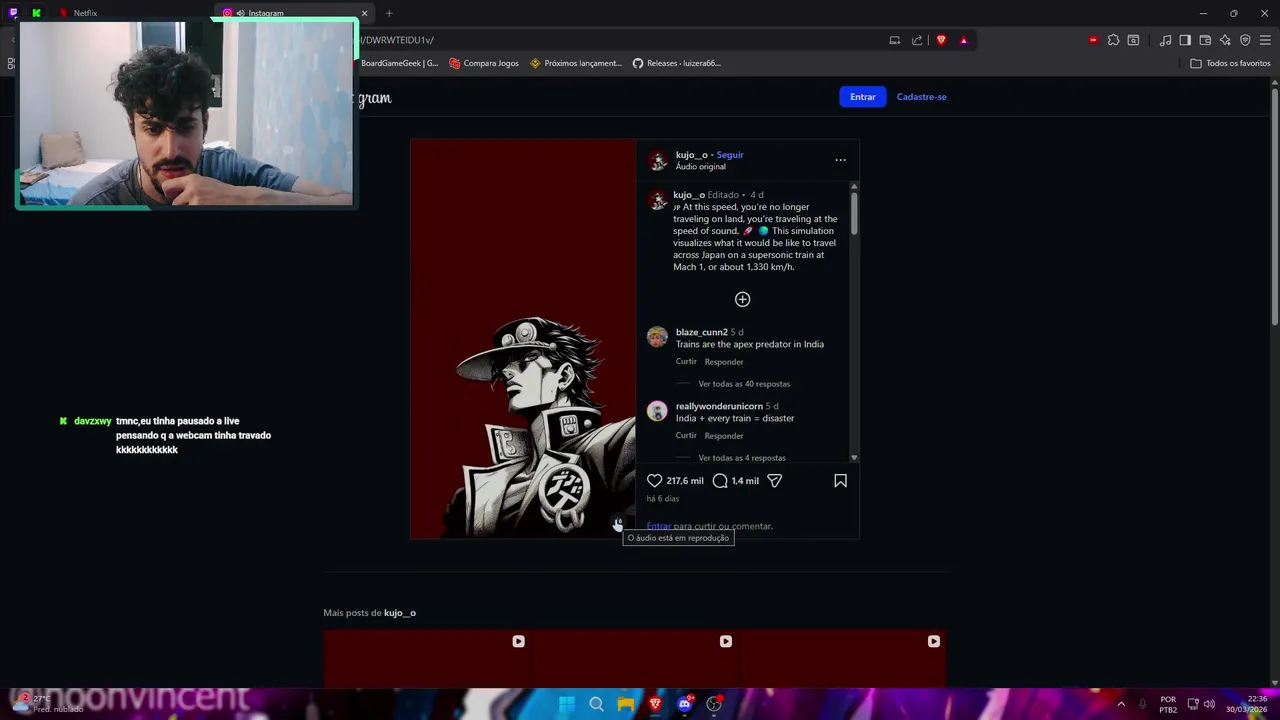This screenshot has width=1280, height=720.
Task: Open Leo AI sparkle icon
Action: tap(1225, 40)
